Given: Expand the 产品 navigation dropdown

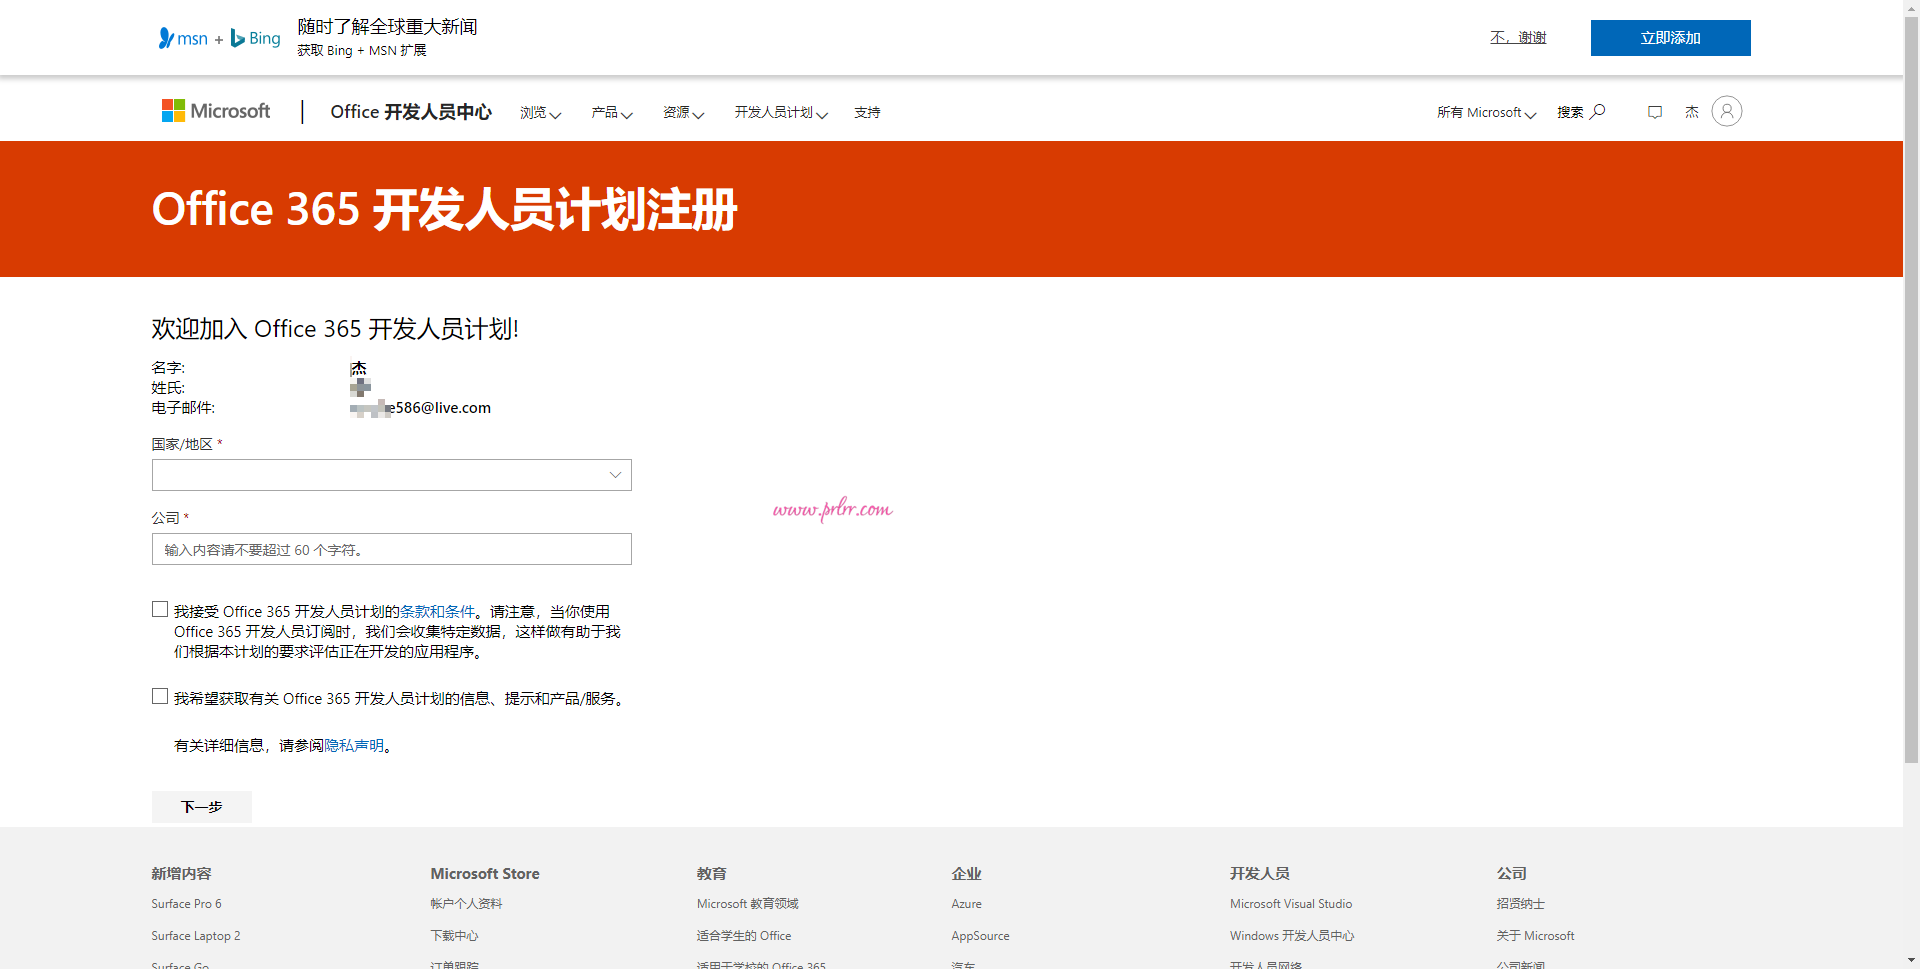Looking at the screenshot, I should pyautogui.click(x=611, y=113).
